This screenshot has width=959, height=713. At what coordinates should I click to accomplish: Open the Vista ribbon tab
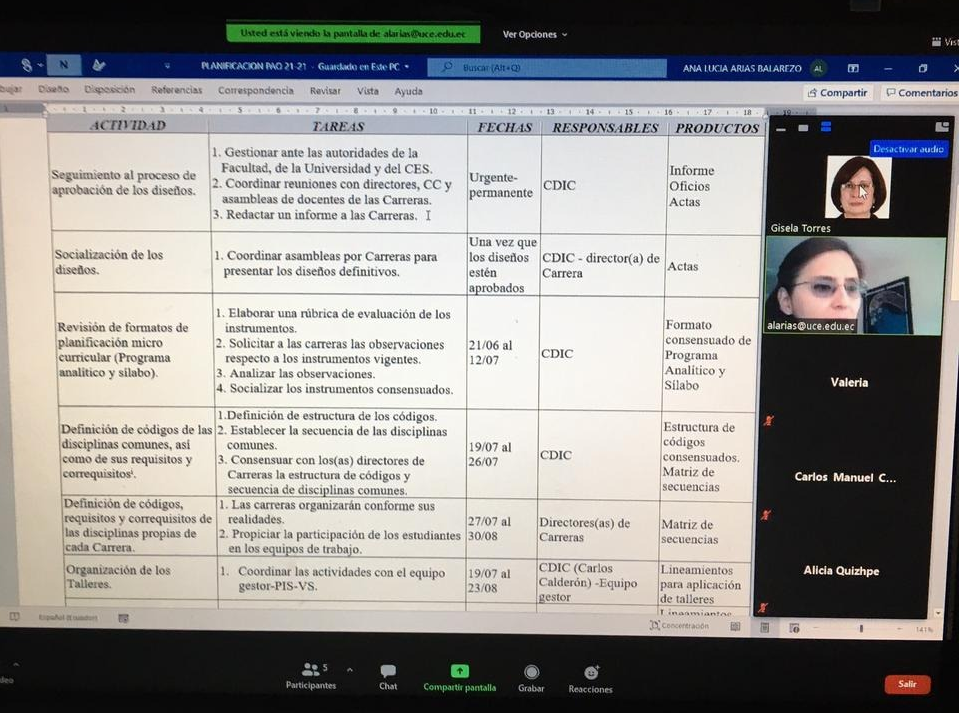point(368,90)
